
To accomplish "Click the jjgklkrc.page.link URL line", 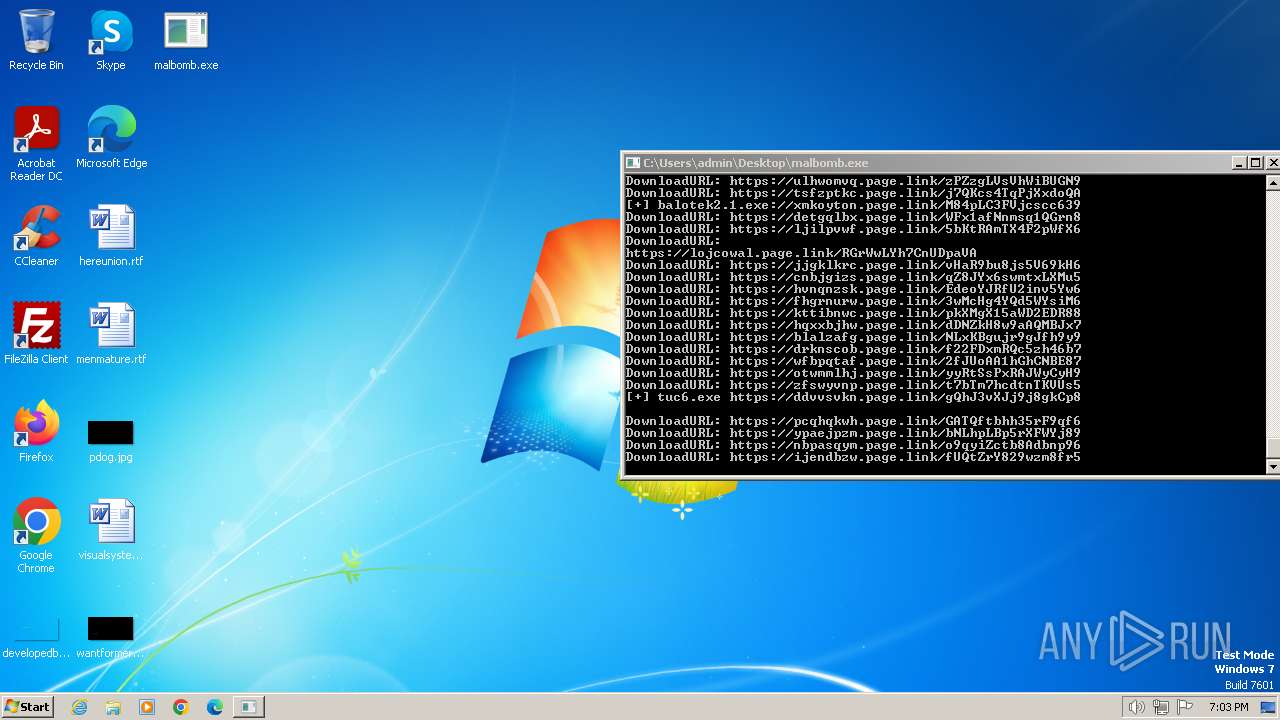I will pyautogui.click(x=853, y=265).
